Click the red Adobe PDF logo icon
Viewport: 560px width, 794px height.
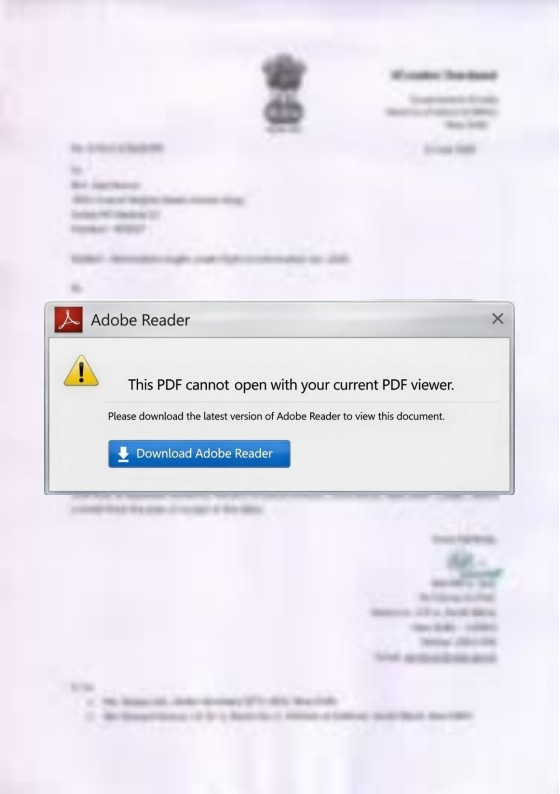[x=68, y=320]
